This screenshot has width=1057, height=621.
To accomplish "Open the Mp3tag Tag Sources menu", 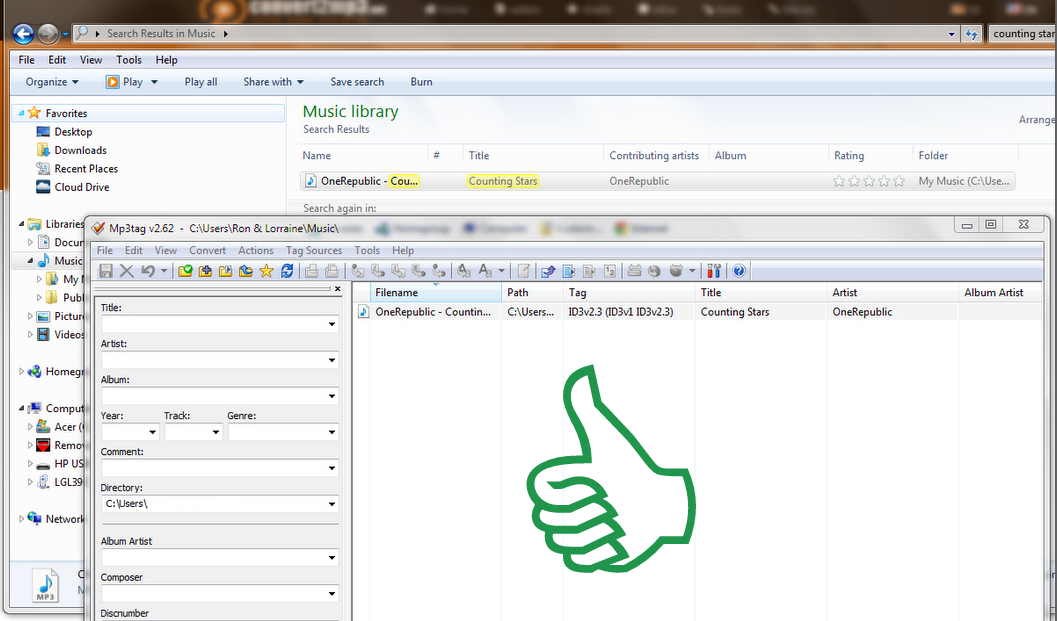I will pos(313,250).
